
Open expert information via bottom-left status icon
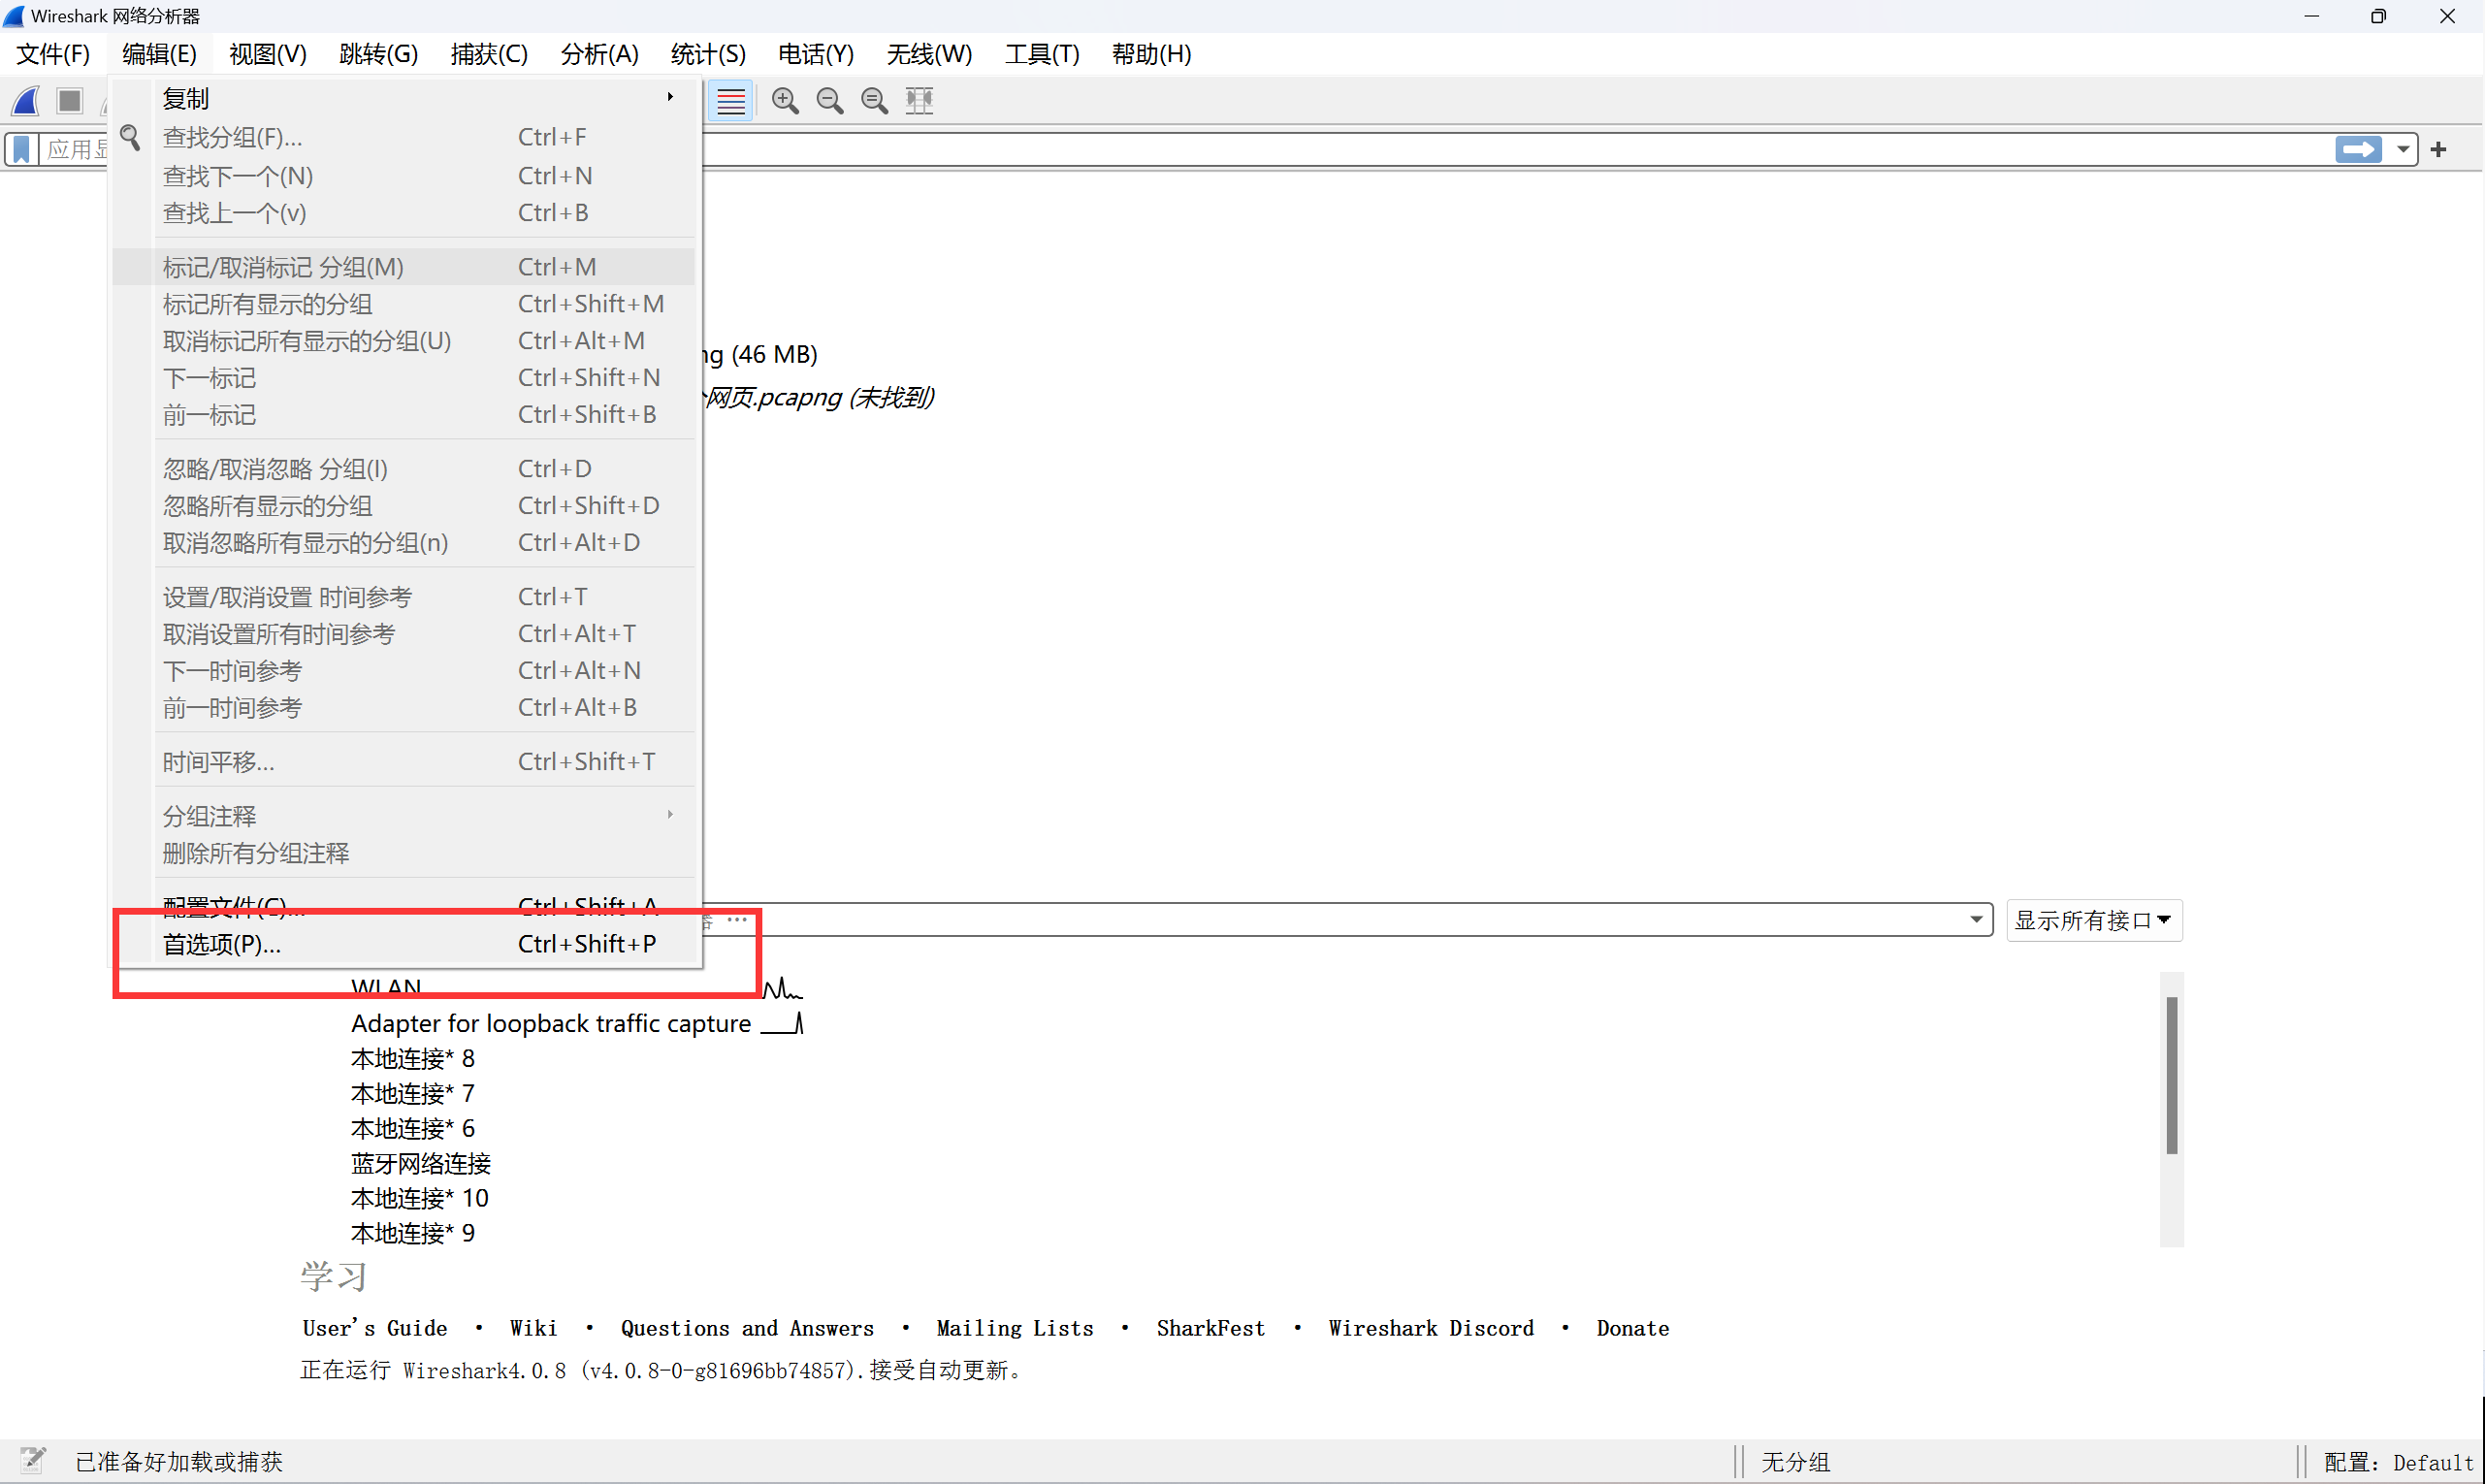coord(33,1460)
